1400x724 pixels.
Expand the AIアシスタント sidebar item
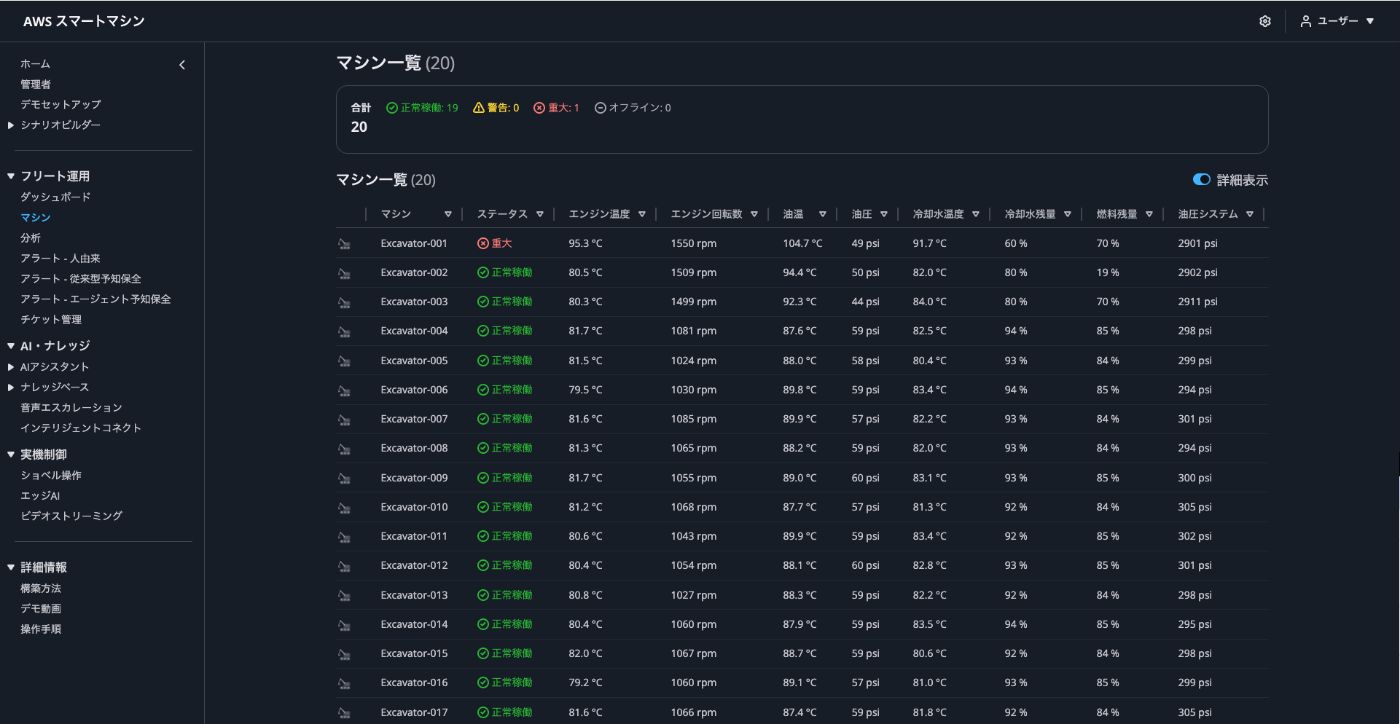[x=11, y=367]
